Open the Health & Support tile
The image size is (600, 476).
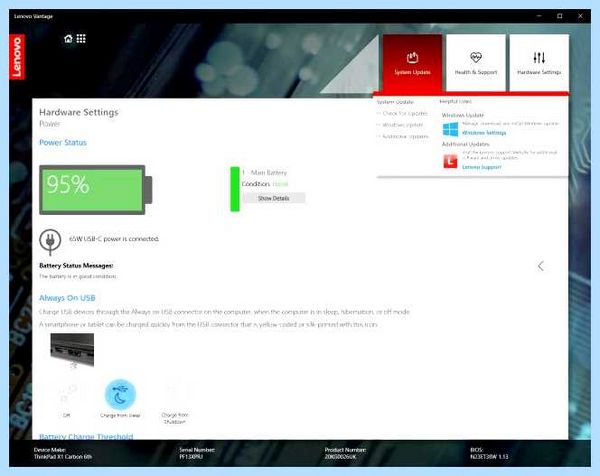pyautogui.click(x=476, y=63)
